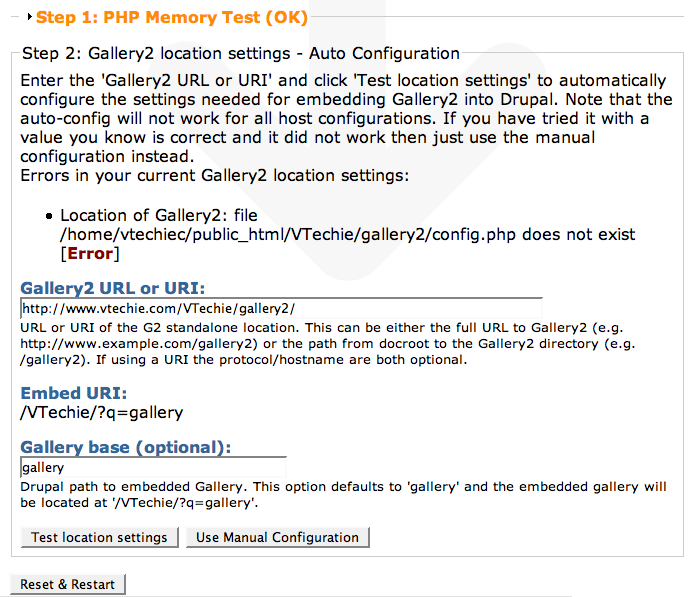
Task: Click the auto-configuration intro paragraph
Action: (340, 118)
